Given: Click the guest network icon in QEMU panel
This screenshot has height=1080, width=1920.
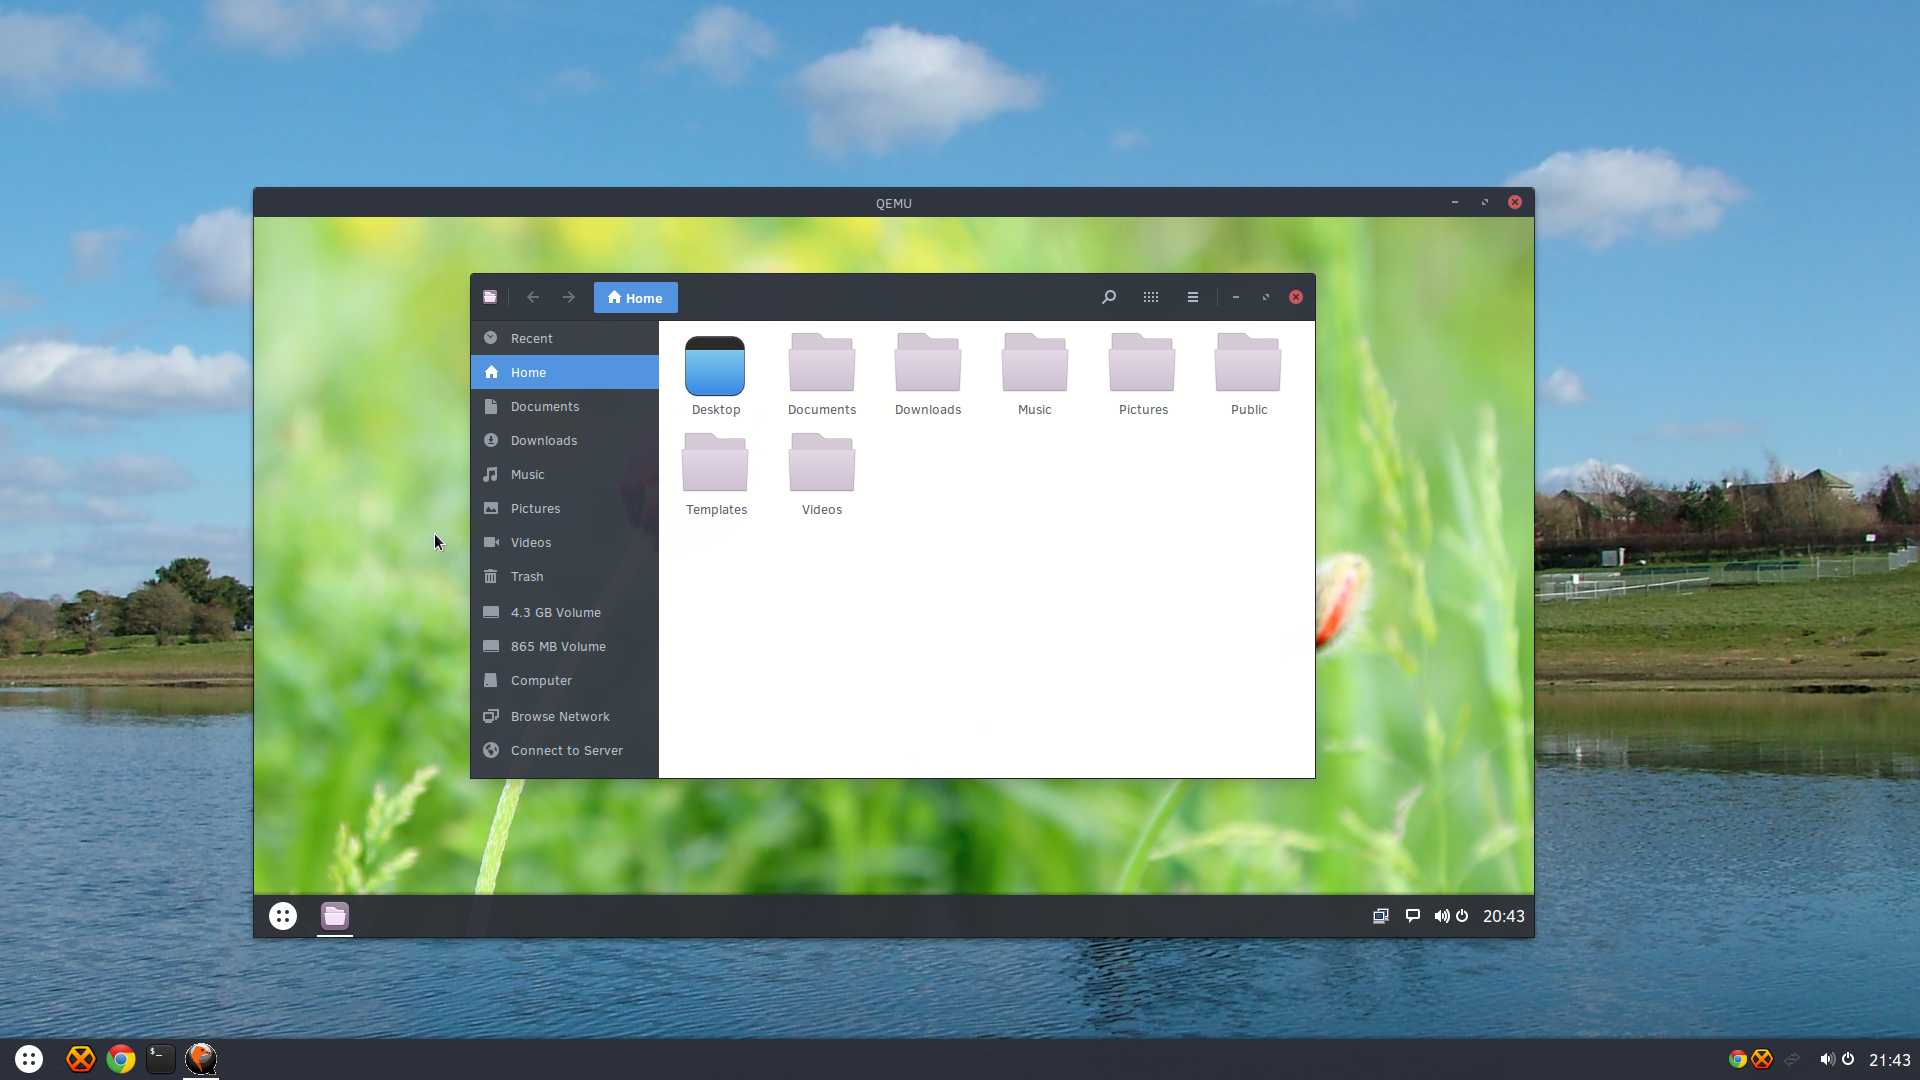Looking at the screenshot, I should (1381, 916).
